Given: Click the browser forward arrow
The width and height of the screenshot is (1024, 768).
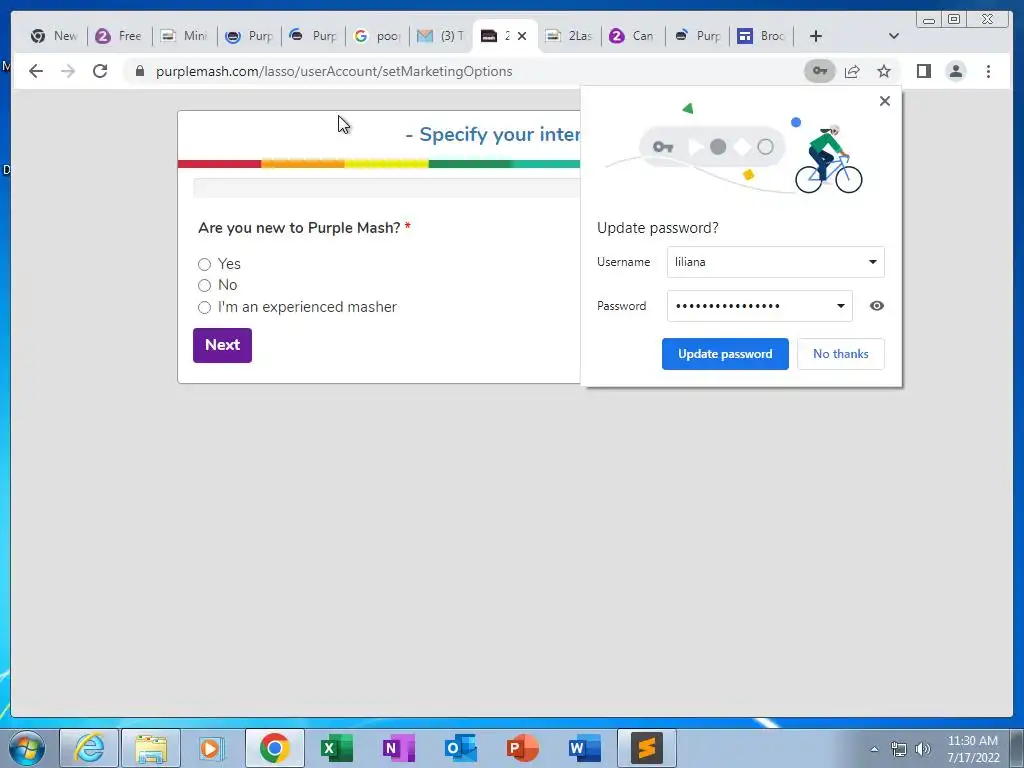Looking at the screenshot, I should [68, 71].
